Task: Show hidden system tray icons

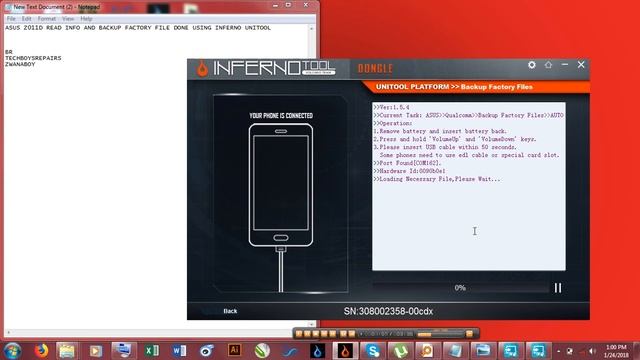Action: point(558,351)
